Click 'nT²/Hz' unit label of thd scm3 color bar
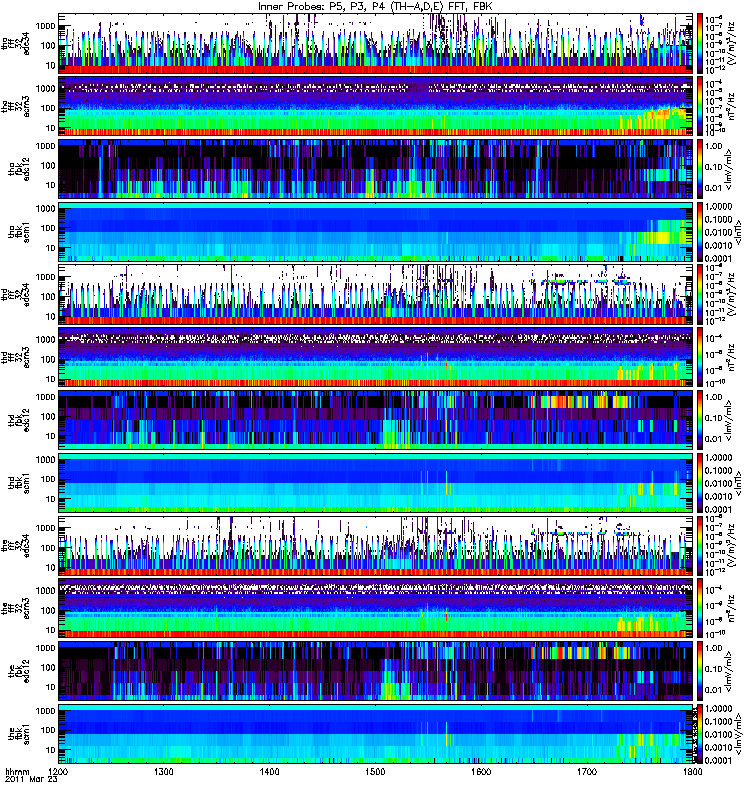The image size is (750, 800). 731,357
